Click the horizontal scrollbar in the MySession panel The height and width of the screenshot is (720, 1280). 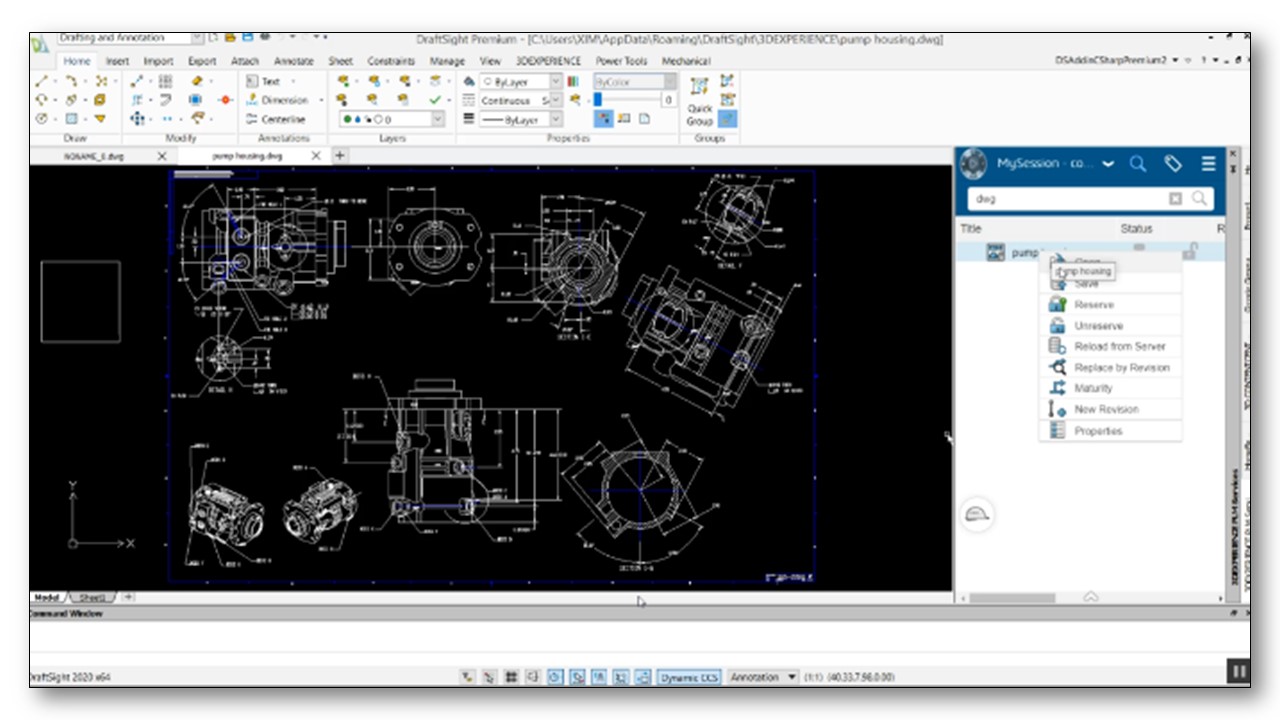click(x=1013, y=598)
